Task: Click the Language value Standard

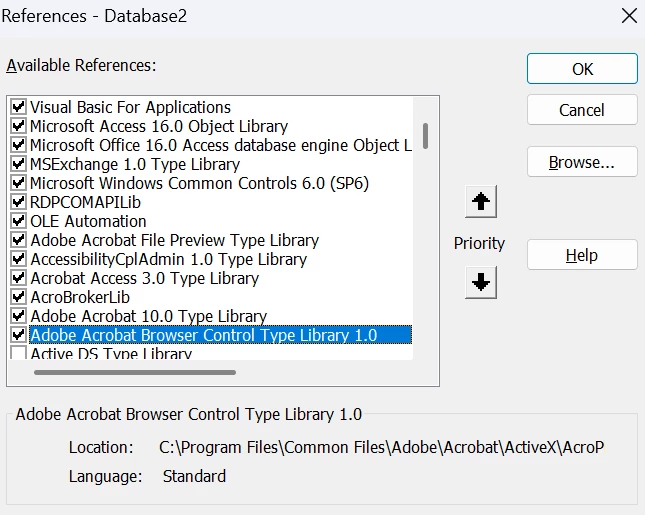Action: pos(194,476)
